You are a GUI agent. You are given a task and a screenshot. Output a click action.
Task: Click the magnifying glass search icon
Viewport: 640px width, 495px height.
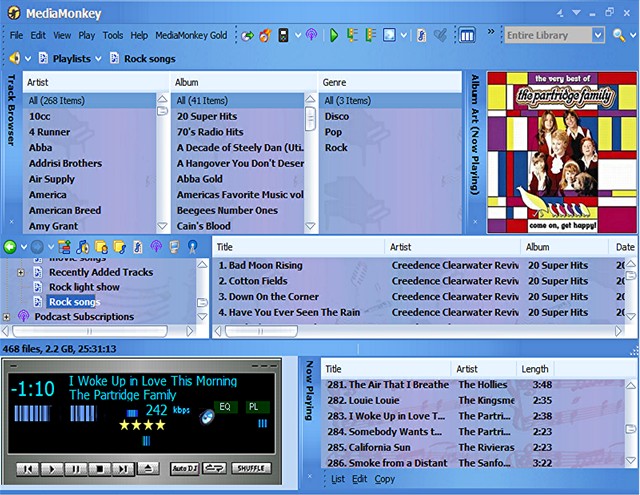[x=619, y=36]
